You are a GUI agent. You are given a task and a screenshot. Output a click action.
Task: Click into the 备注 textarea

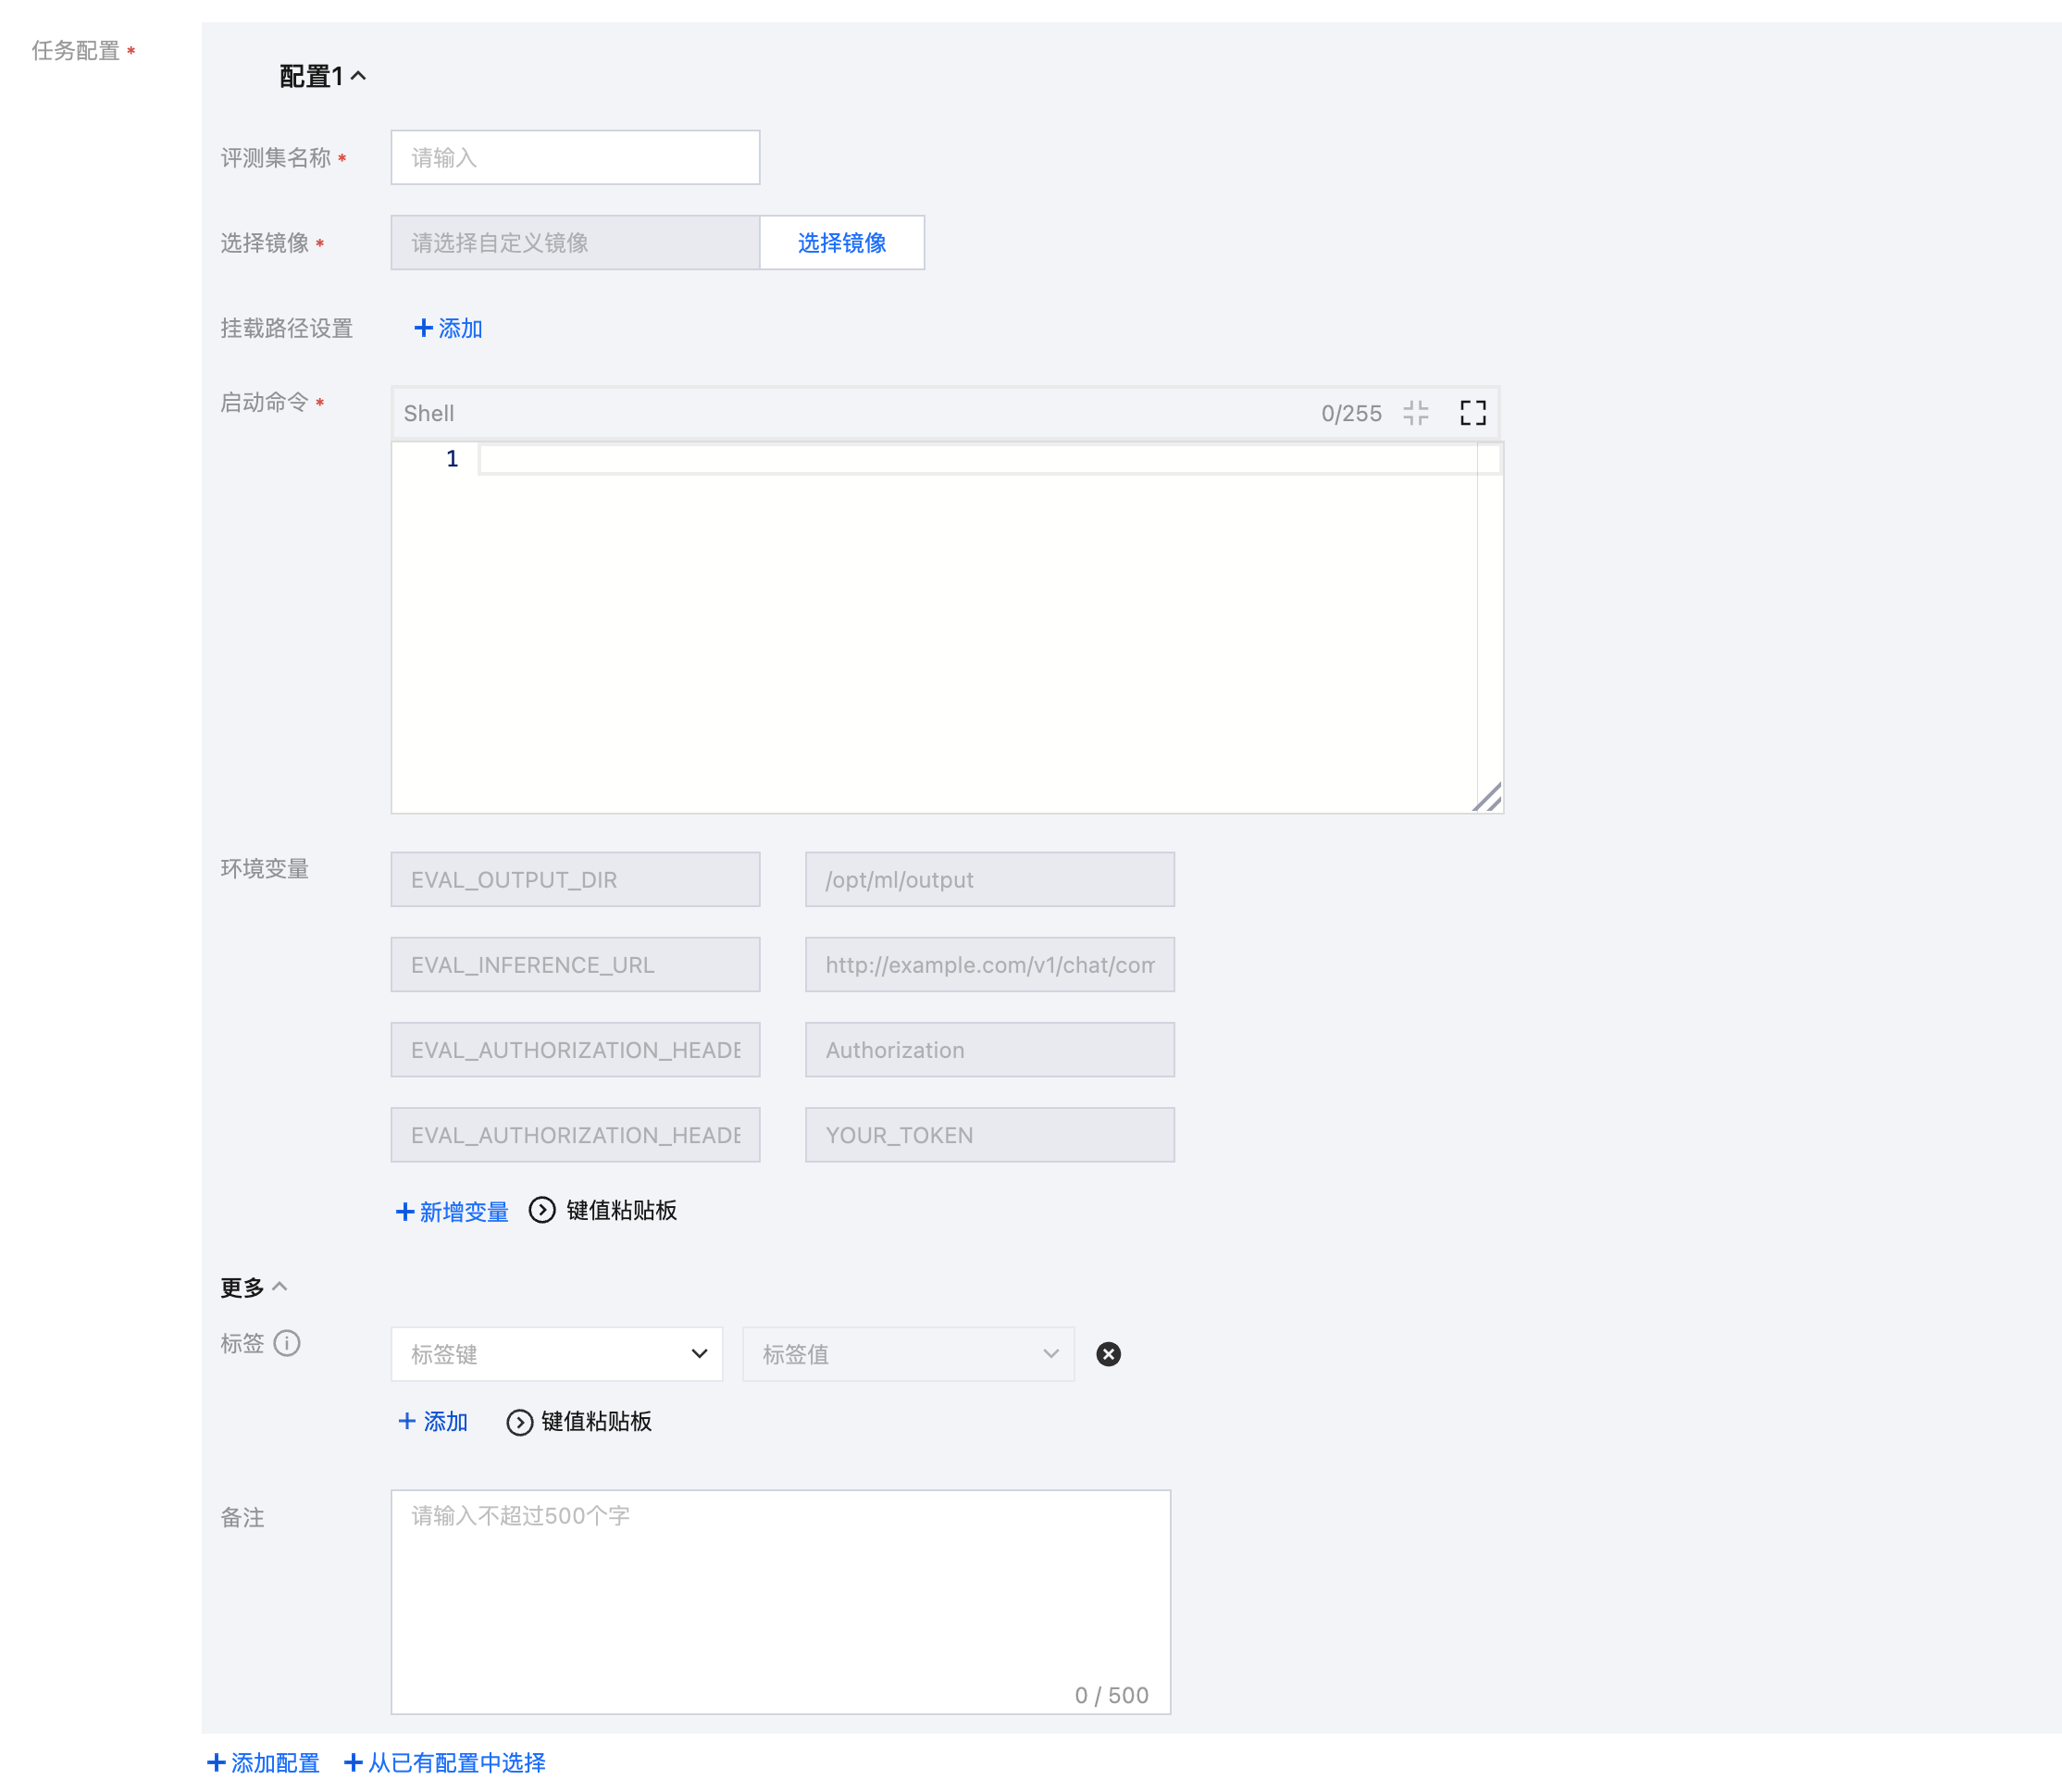click(780, 1600)
